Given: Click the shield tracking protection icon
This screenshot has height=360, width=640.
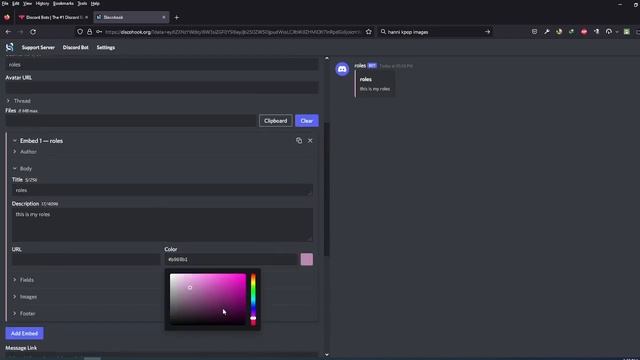Looking at the screenshot, I should [x=80, y=32].
